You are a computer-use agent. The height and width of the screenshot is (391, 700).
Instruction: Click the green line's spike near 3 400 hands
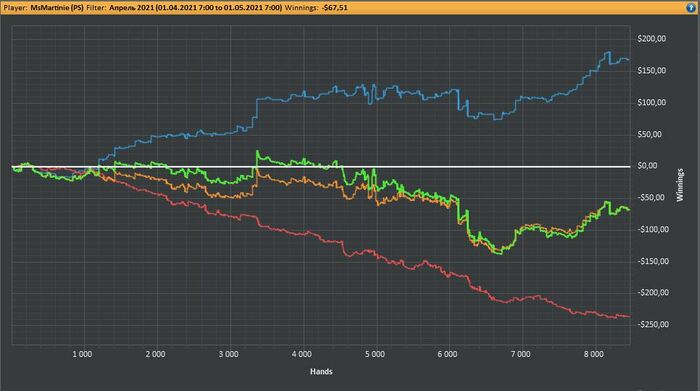(x=257, y=153)
